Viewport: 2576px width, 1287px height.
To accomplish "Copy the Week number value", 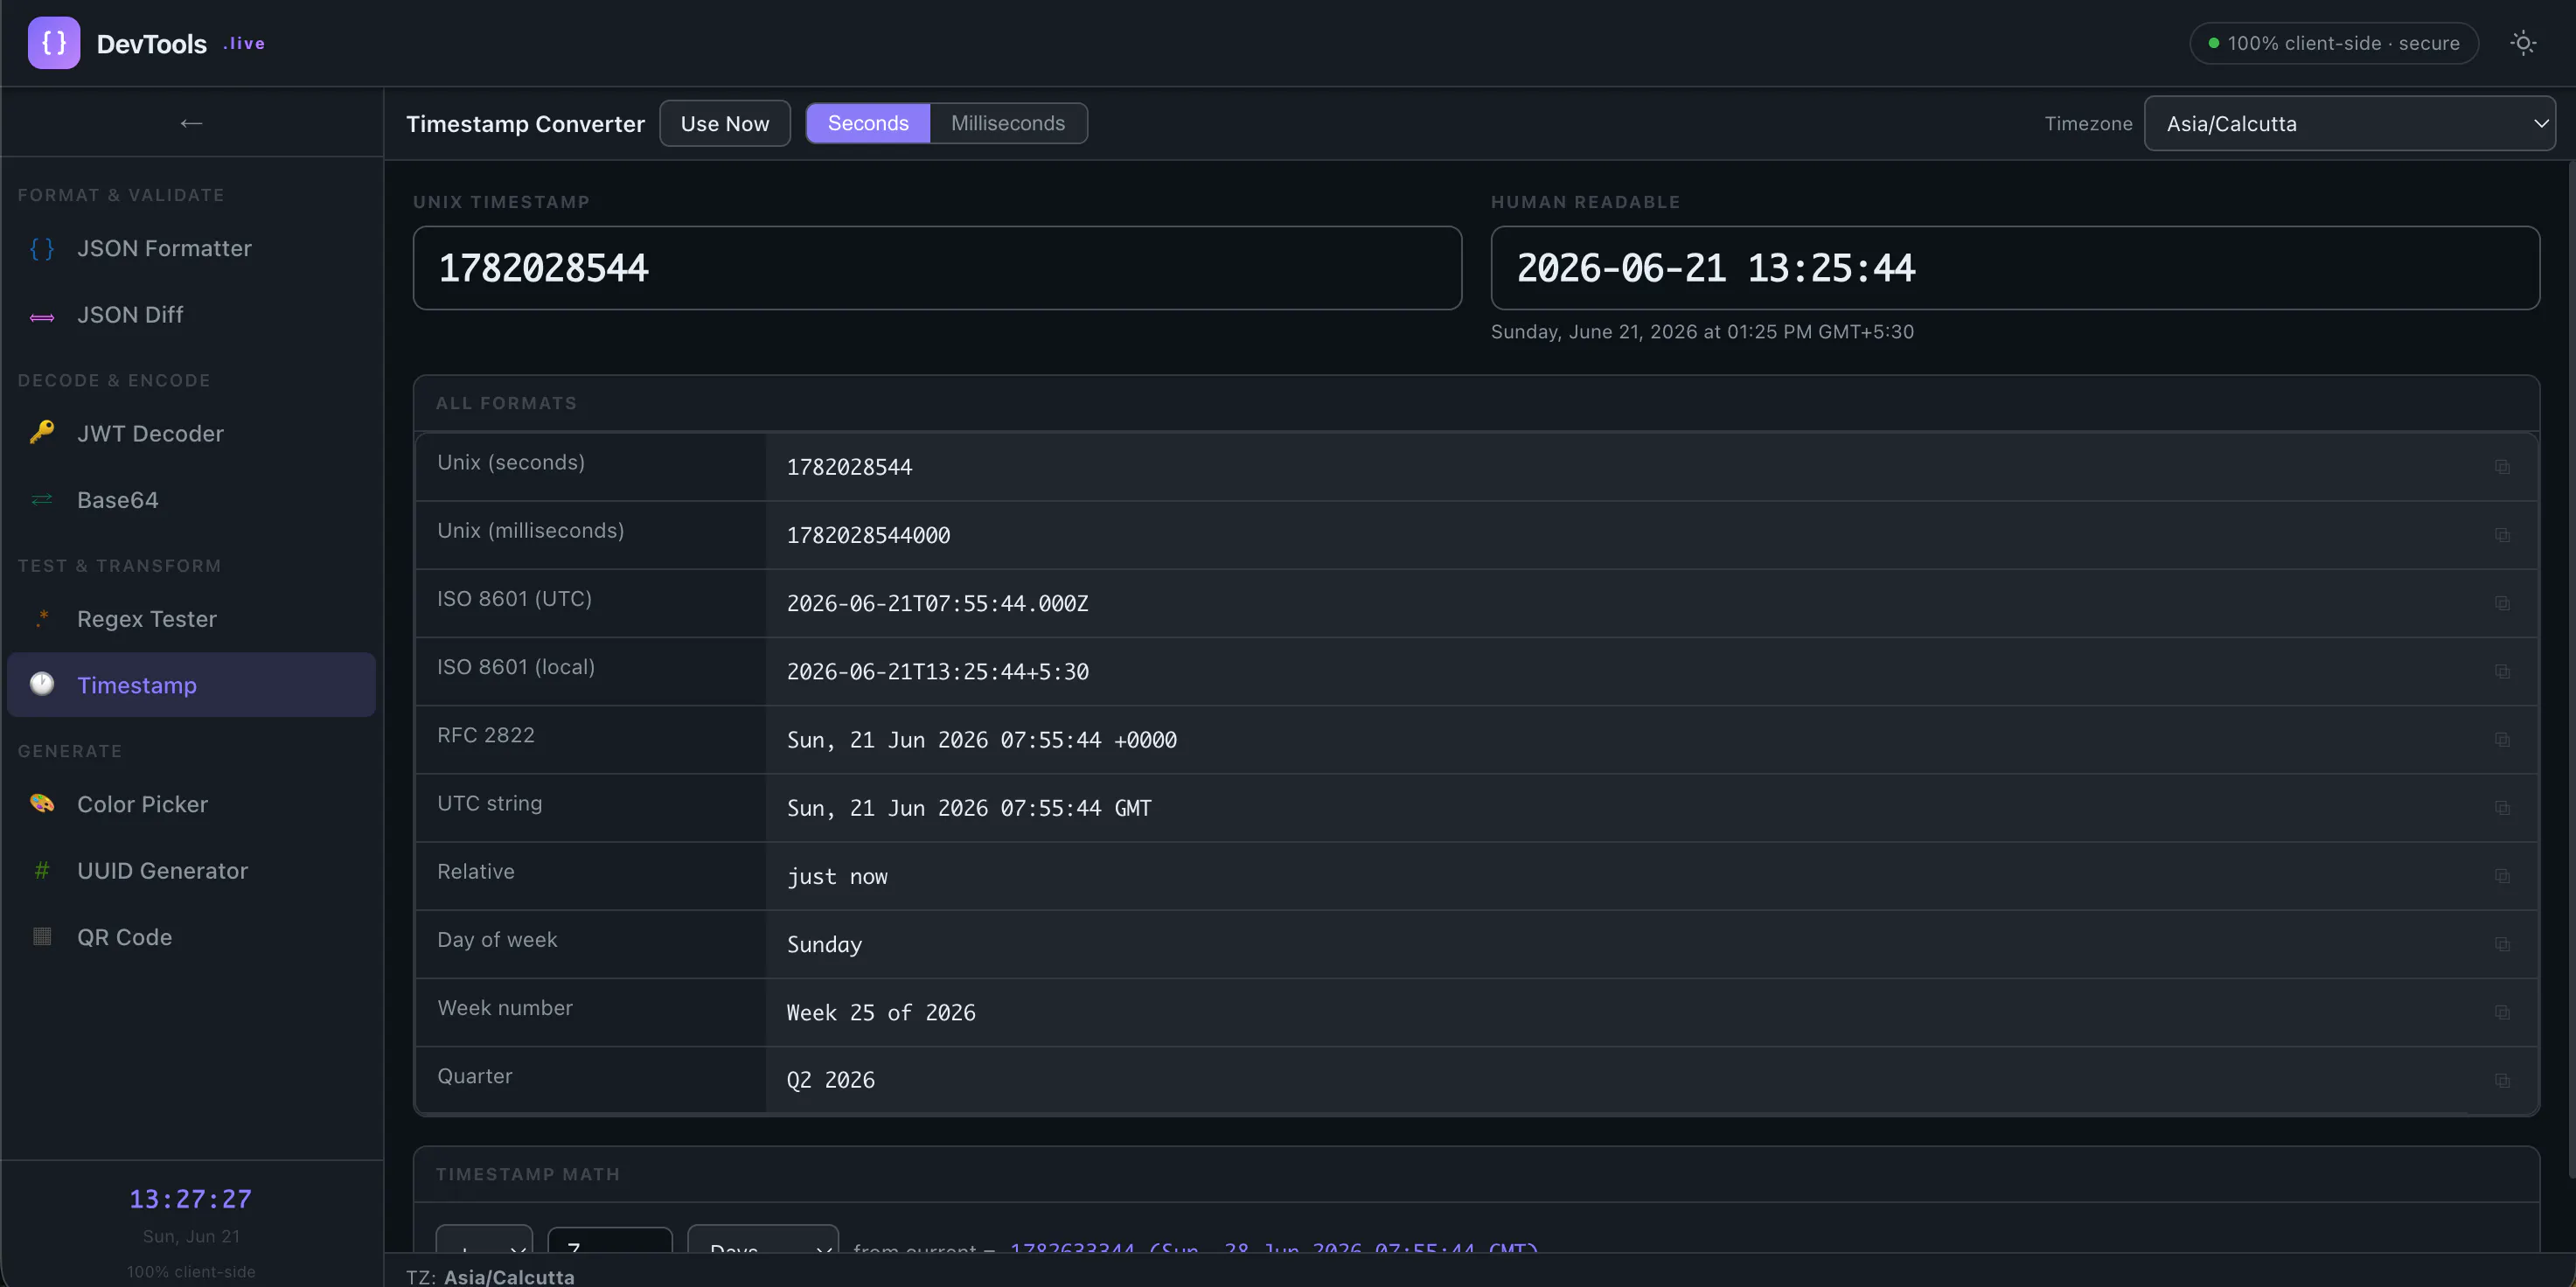I will pos(2502,1012).
